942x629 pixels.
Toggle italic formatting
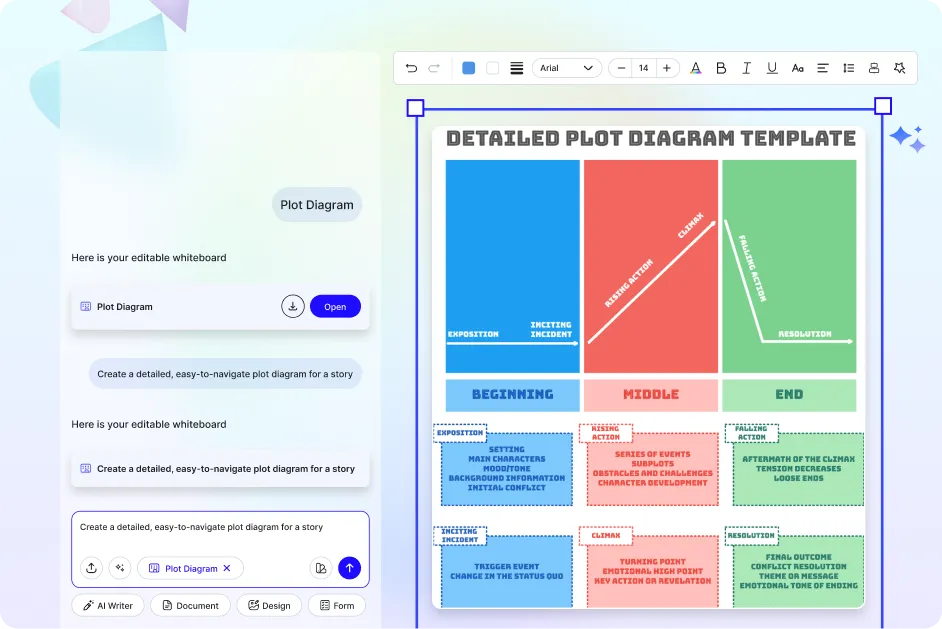point(746,68)
